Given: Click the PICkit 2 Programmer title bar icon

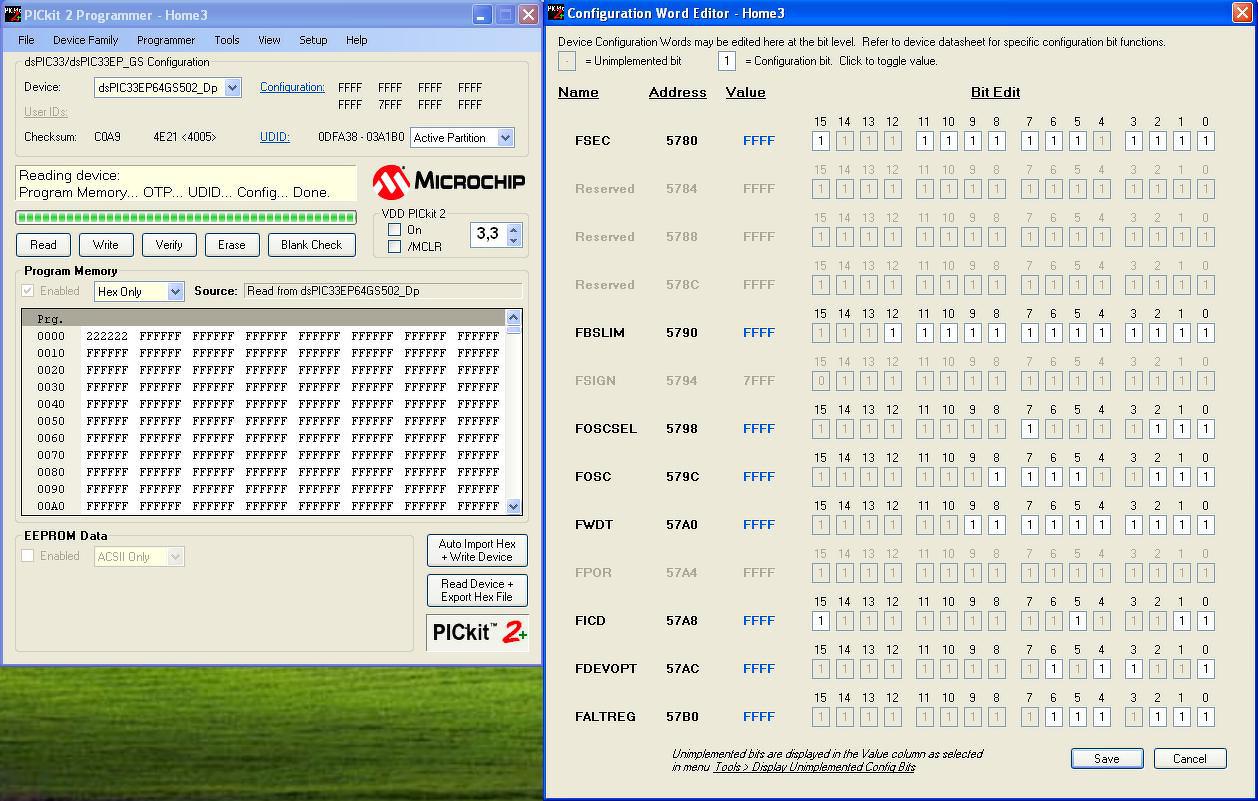Looking at the screenshot, I should click(13, 15).
